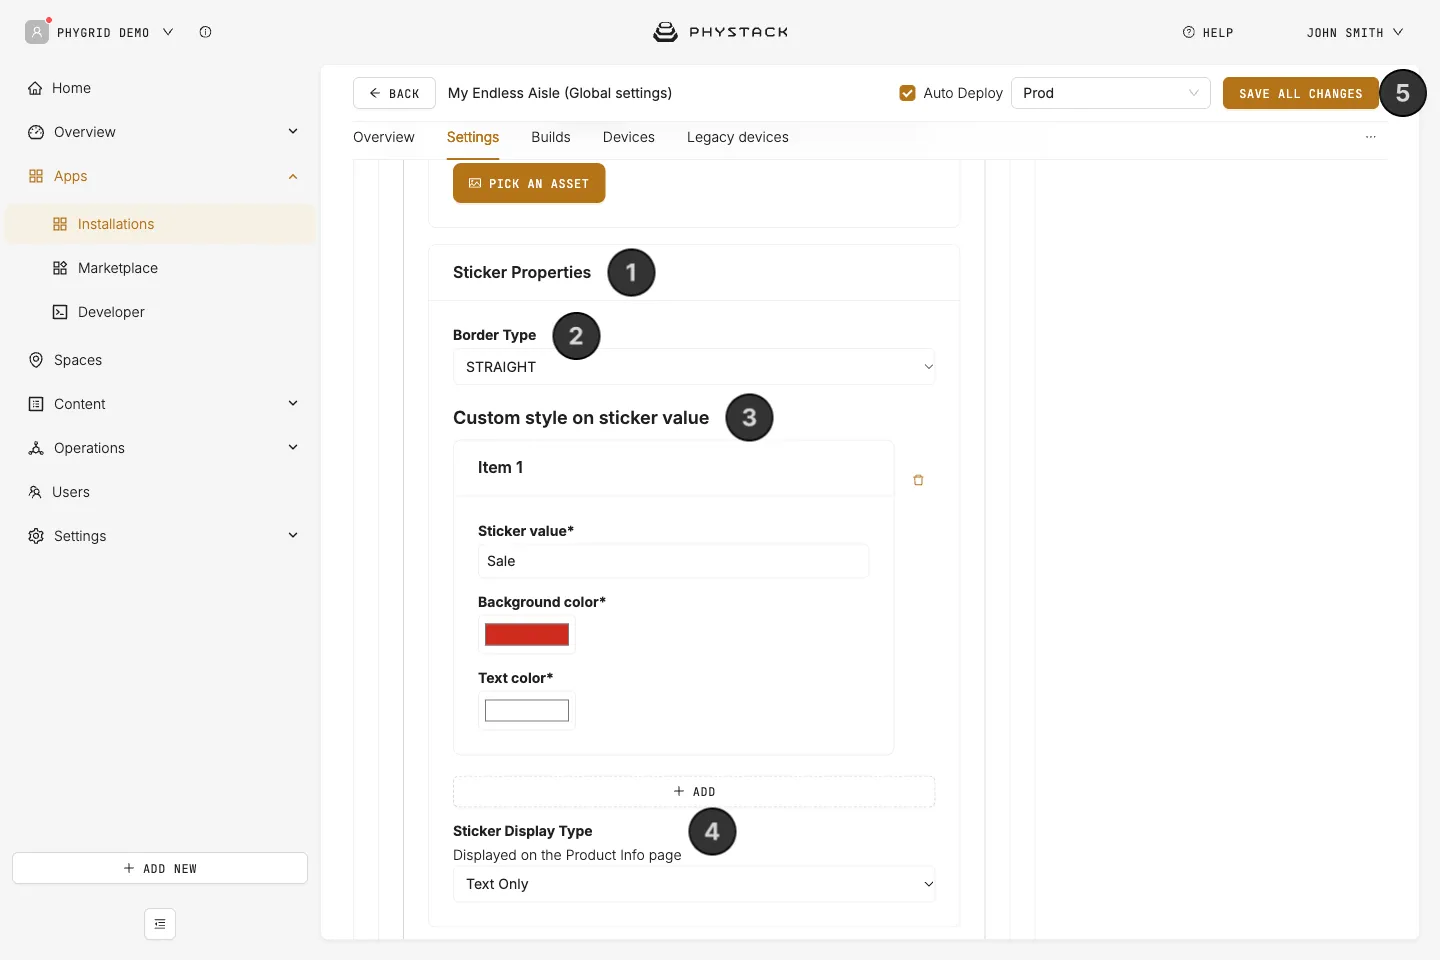Open the John Smith account menu
This screenshot has width=1440, height=960.
(x=1355, y=32)
